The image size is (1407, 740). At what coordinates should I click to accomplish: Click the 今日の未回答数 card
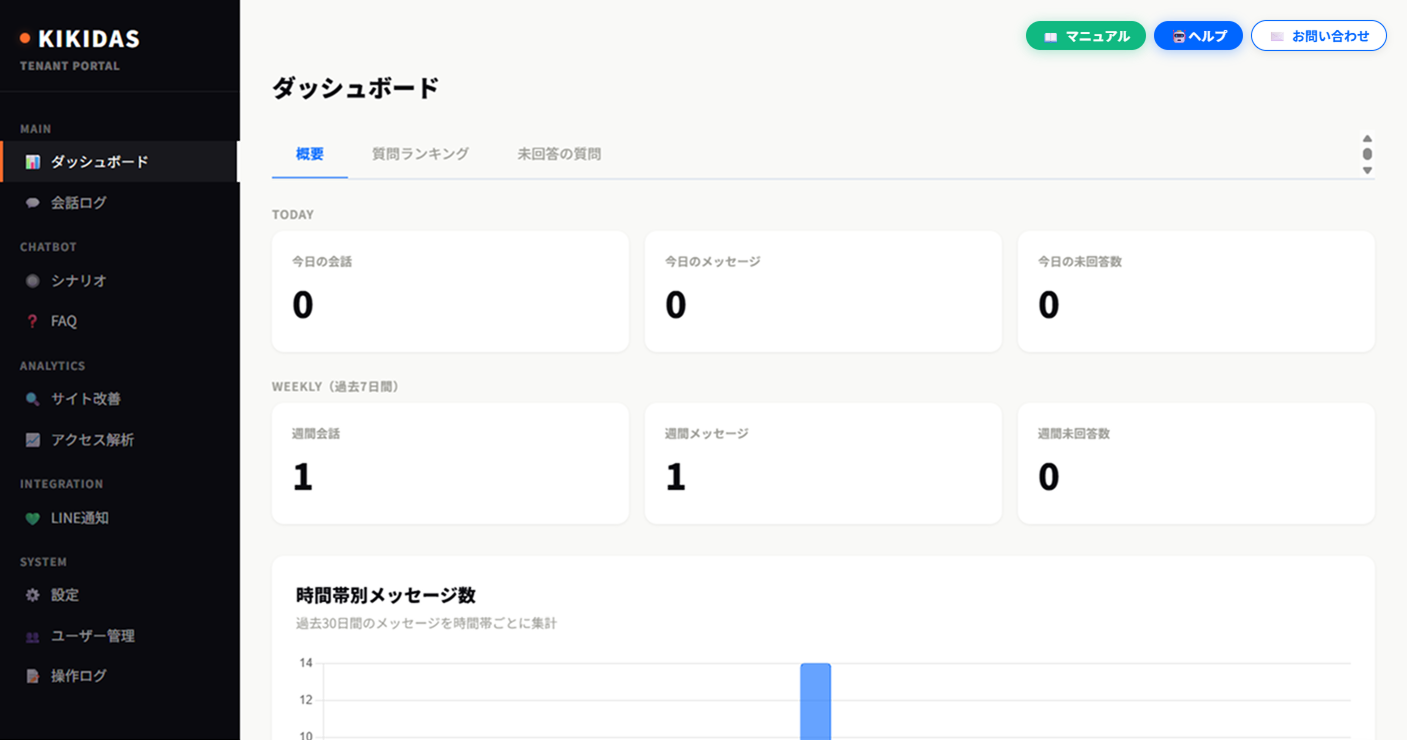pyautogui.click(x=1196, y=291)
